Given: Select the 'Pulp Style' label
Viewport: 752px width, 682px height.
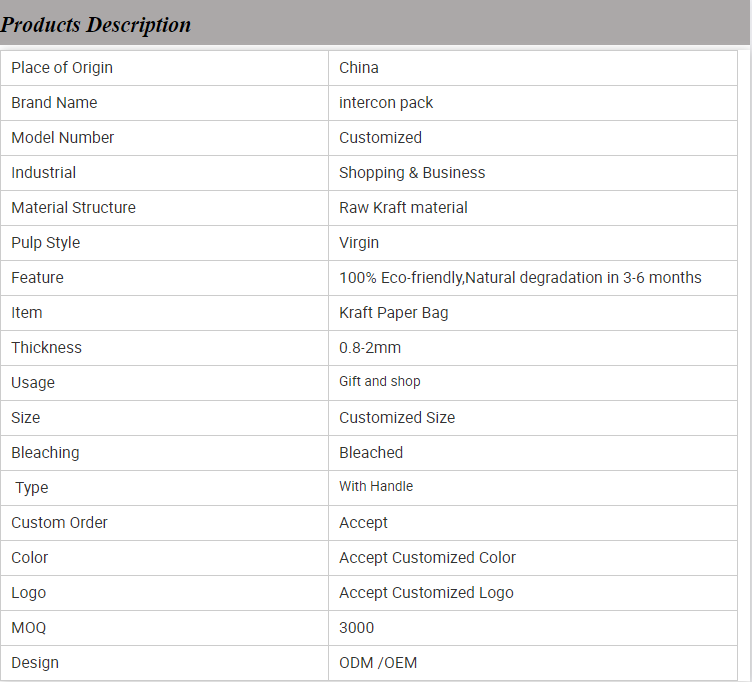Looking at the screenshot, I should pos(46,243).
